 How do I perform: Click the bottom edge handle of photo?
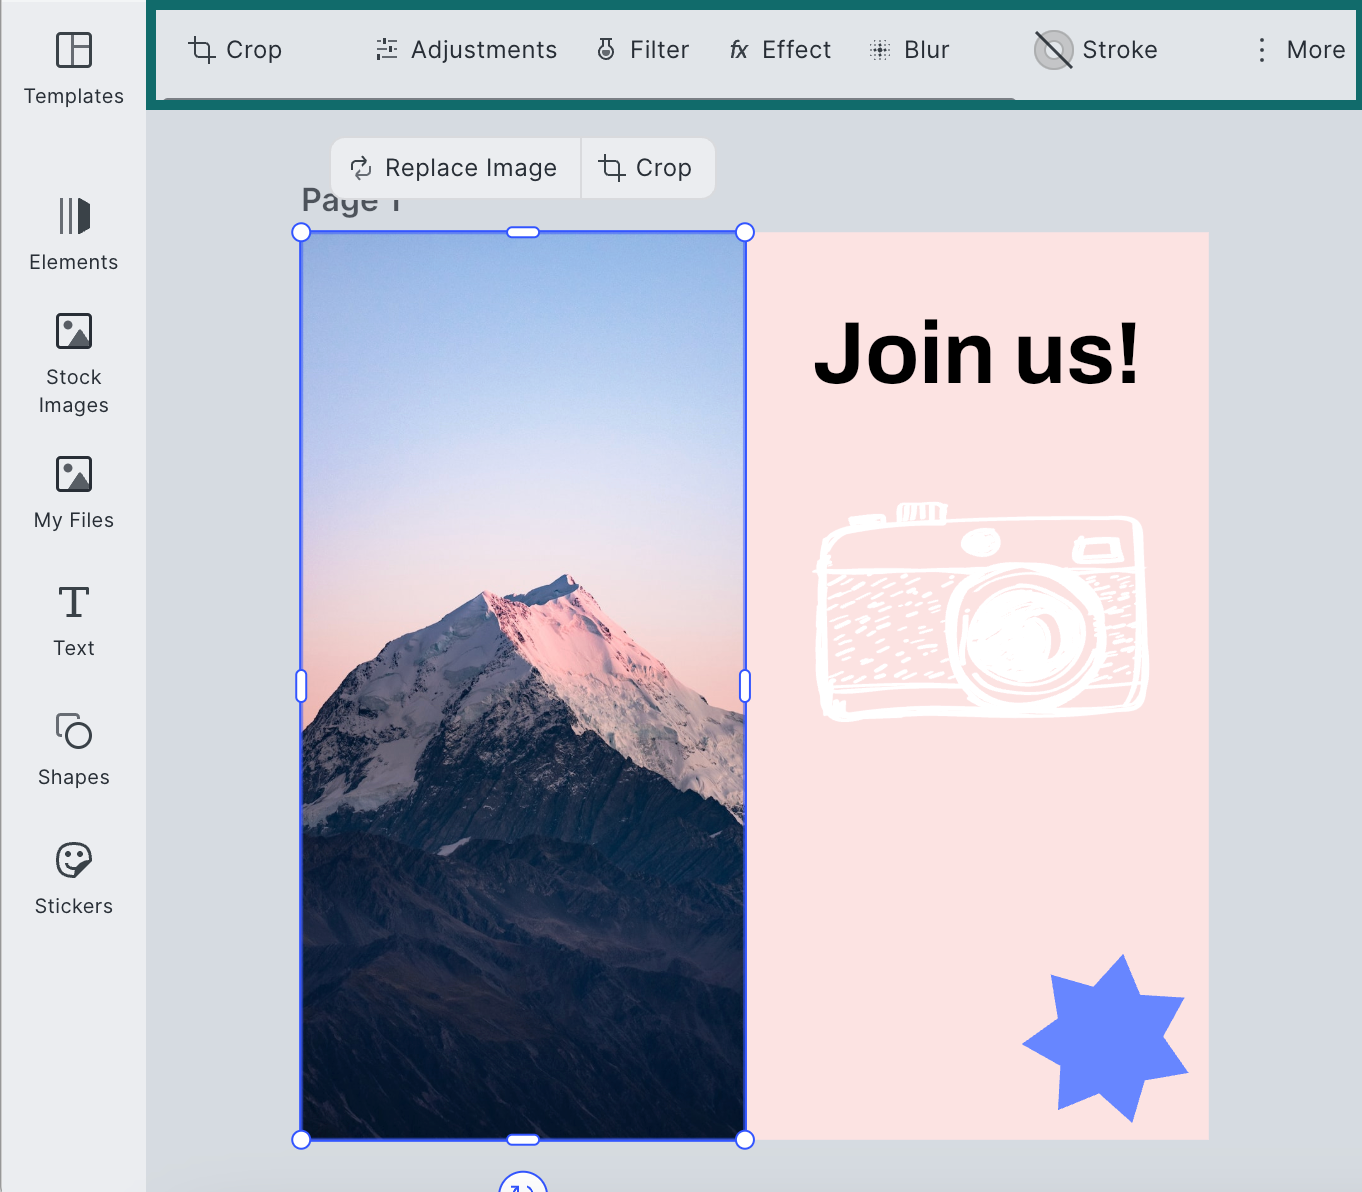pos(523,1140)
